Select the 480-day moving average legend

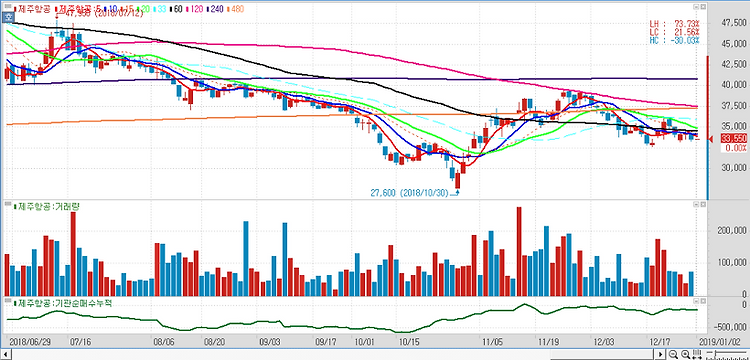(x=235, y=9)
